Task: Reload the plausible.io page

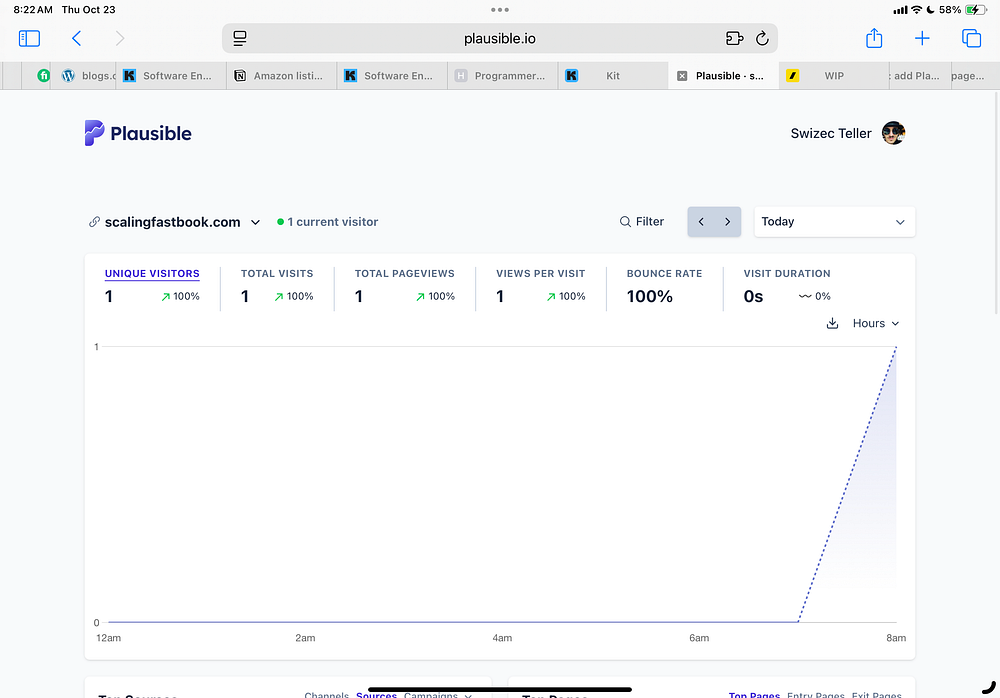Action: click(x=762, y=38)
